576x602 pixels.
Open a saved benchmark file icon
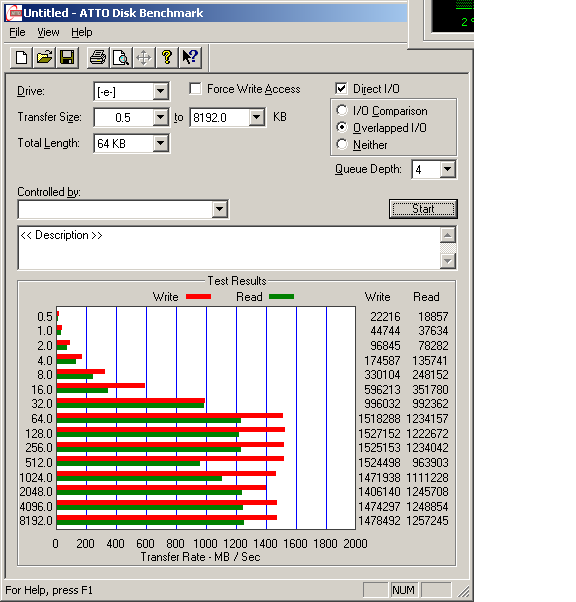[x=44, y=58]
